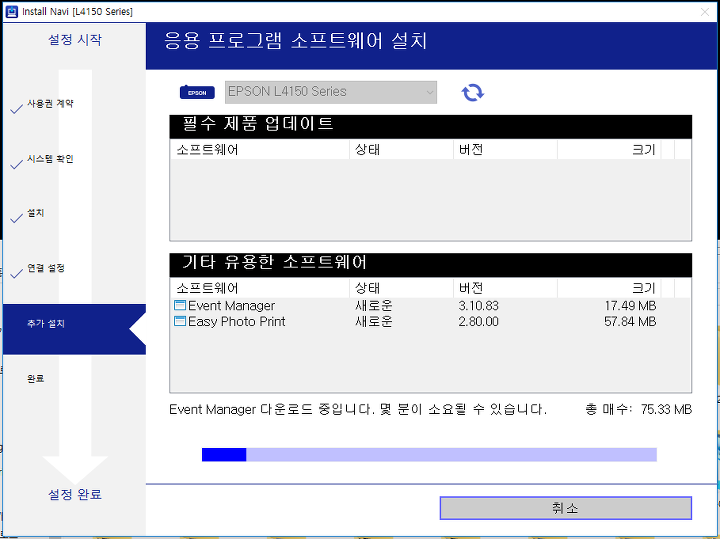Viewport: 720px width, 539px height.
Task: Click the download progress bar
Action: pos(429,455)
